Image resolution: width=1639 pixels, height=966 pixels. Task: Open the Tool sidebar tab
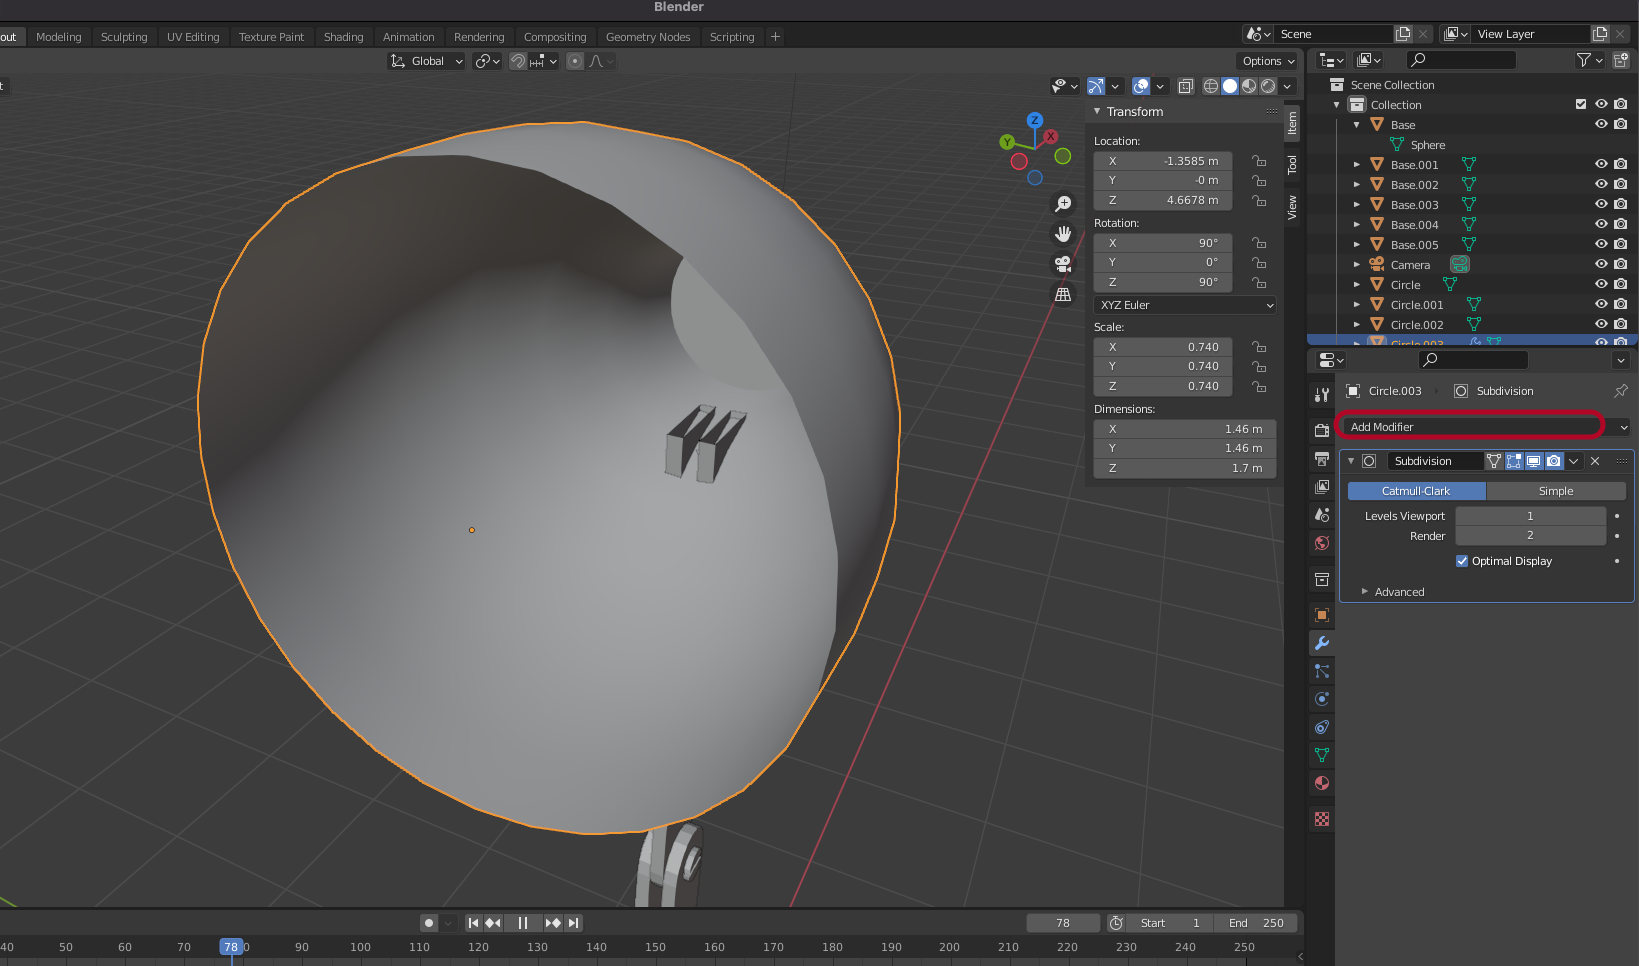tap(1292, 164)
